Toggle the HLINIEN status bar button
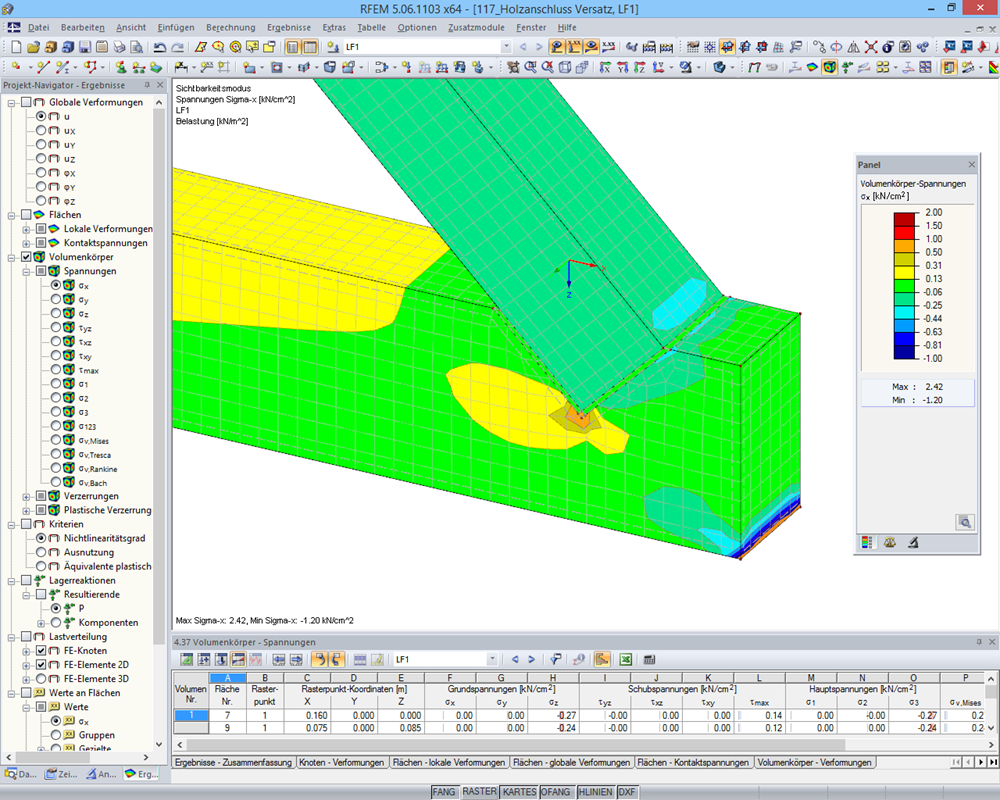 [x=595, y=792]
